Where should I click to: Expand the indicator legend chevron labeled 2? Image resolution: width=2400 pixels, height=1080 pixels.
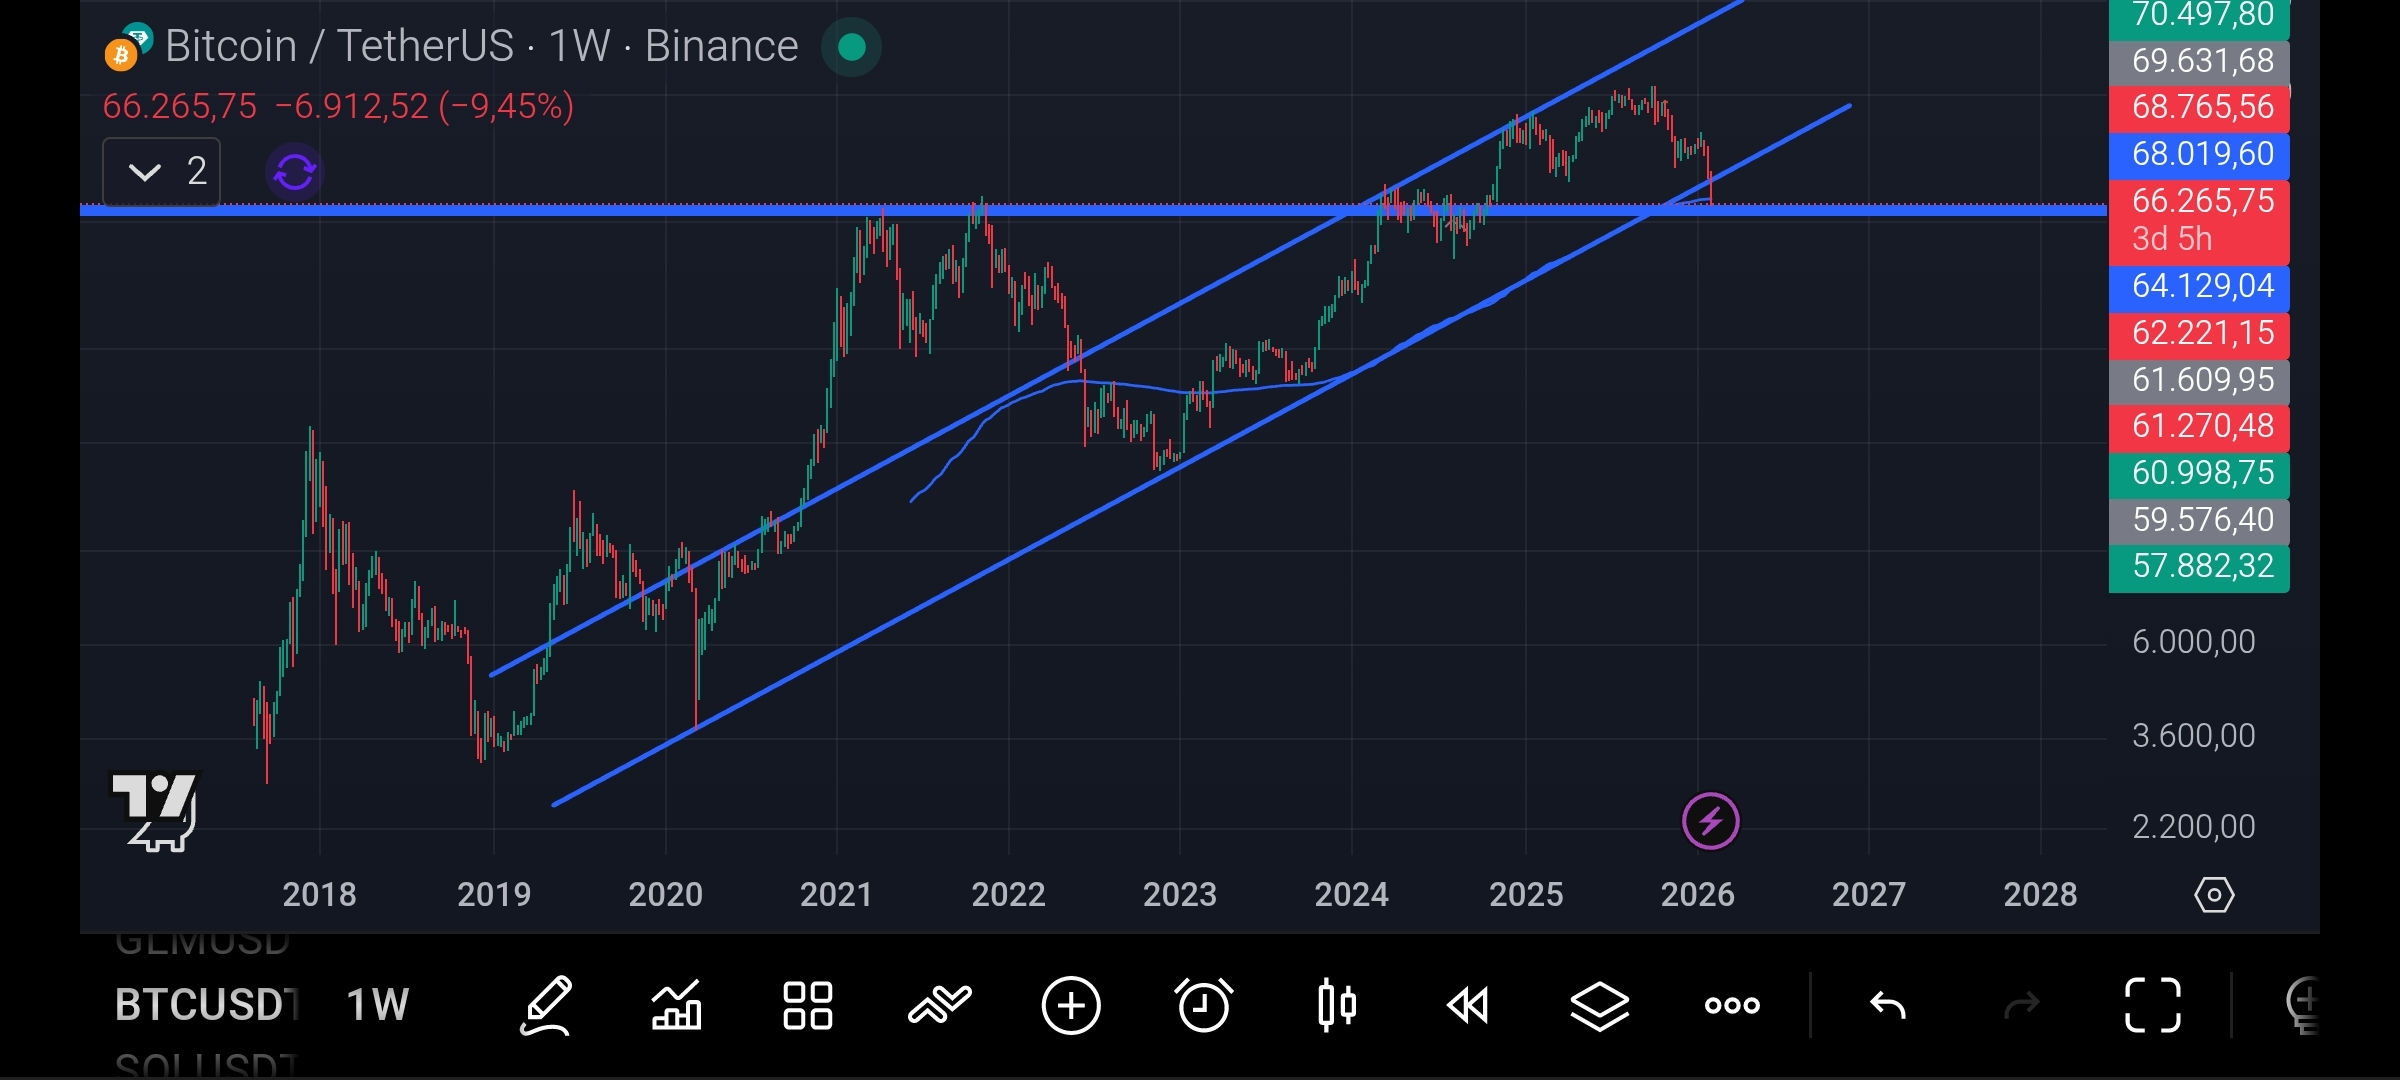(x=161, y=172)
